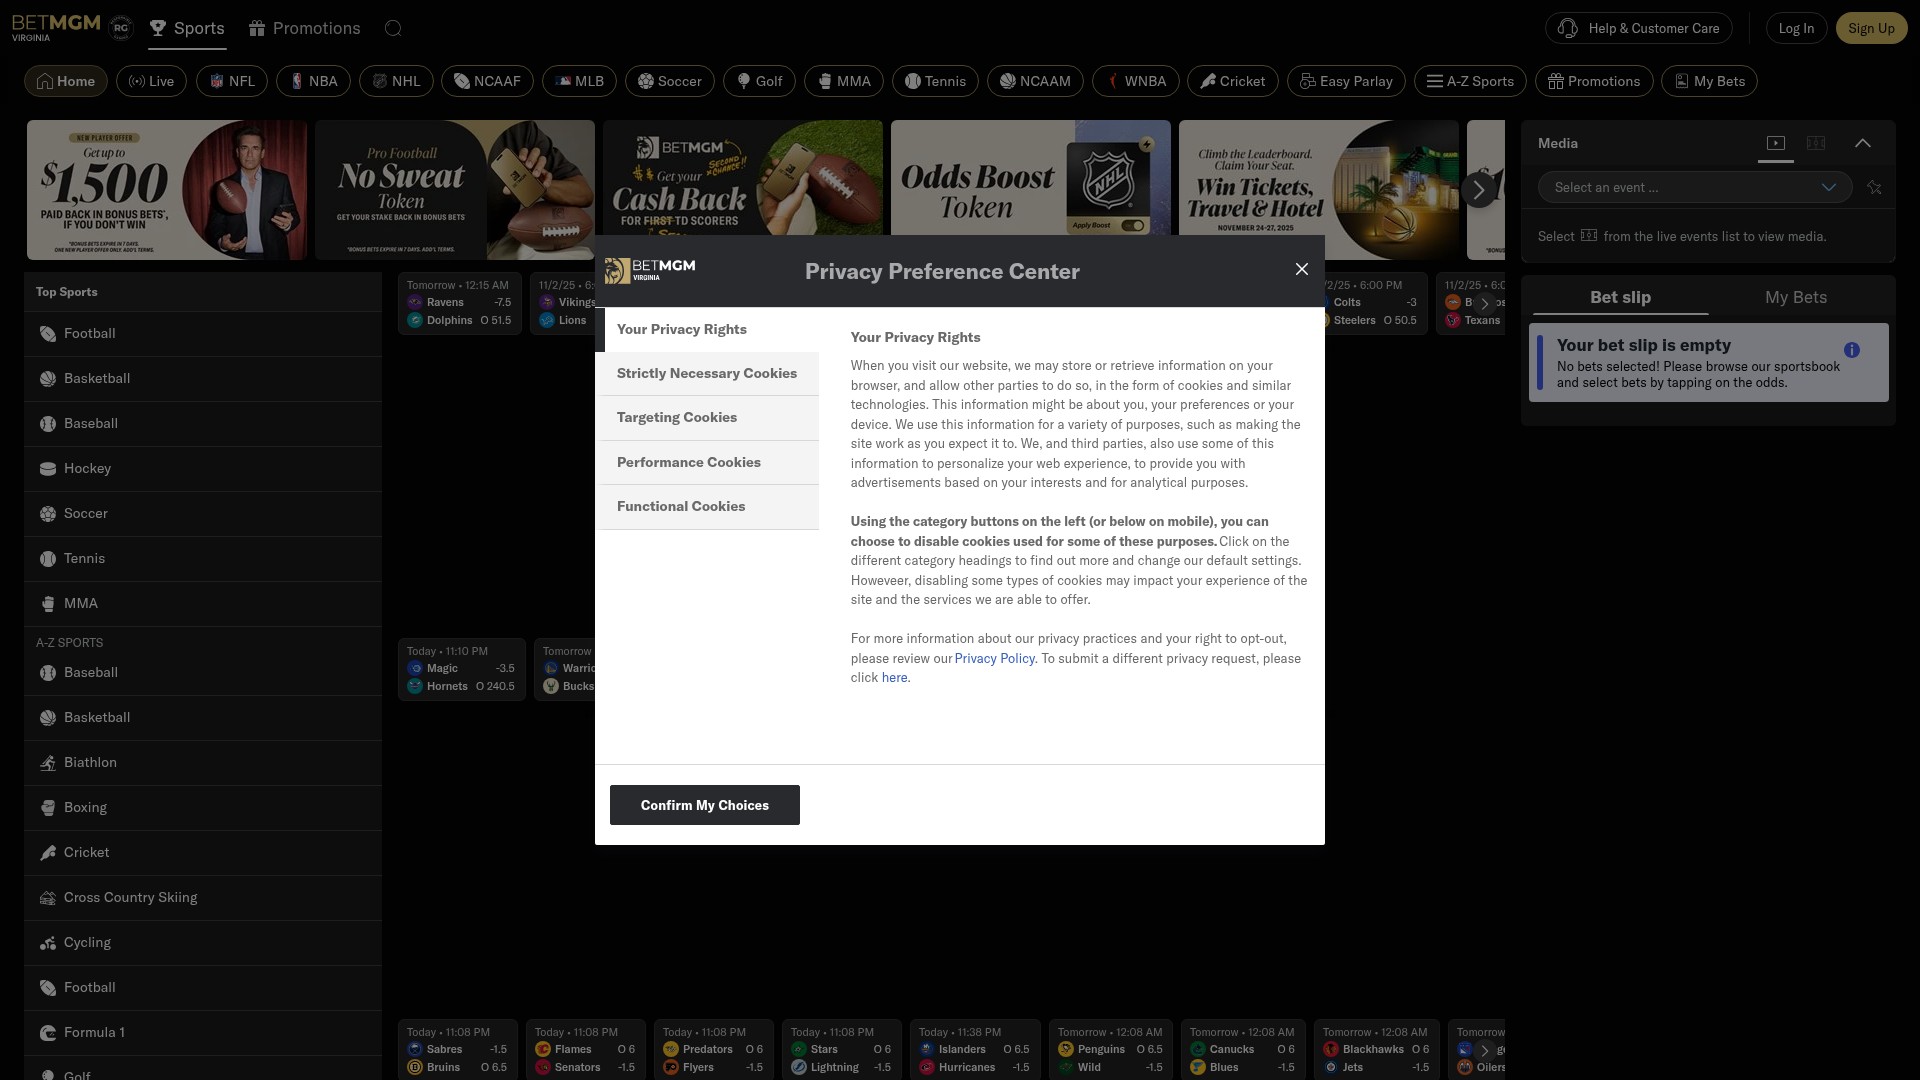
Task: Select Football under Top Sports
Action: 203,334
